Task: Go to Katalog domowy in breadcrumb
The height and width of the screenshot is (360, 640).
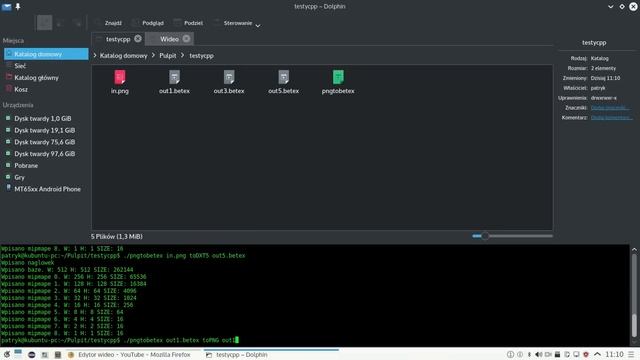Action: (123, 56)
